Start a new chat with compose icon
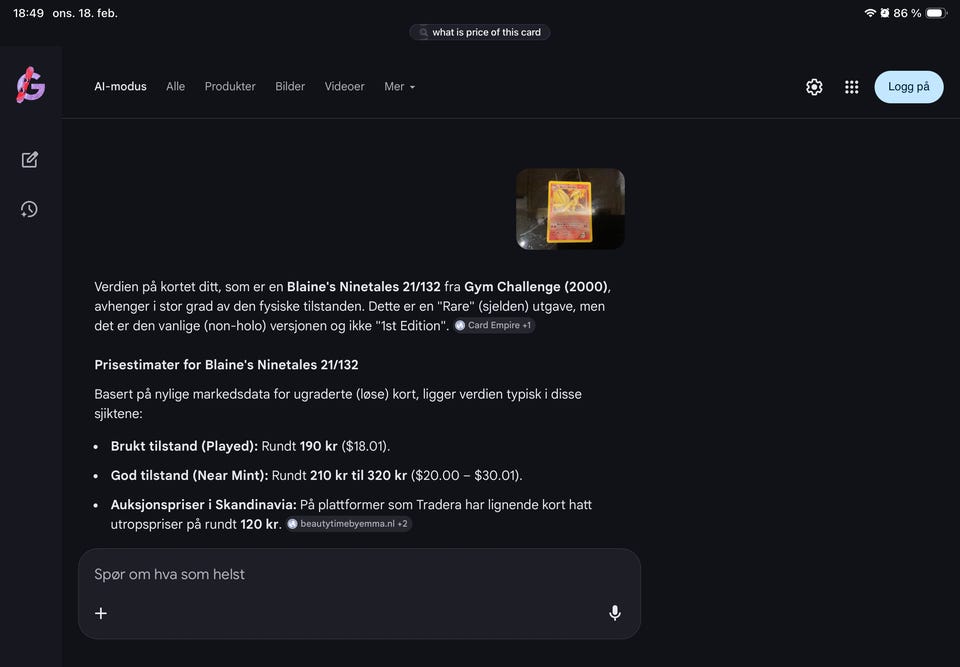This screenshot has height=667, width=960. tap(29, 160)
